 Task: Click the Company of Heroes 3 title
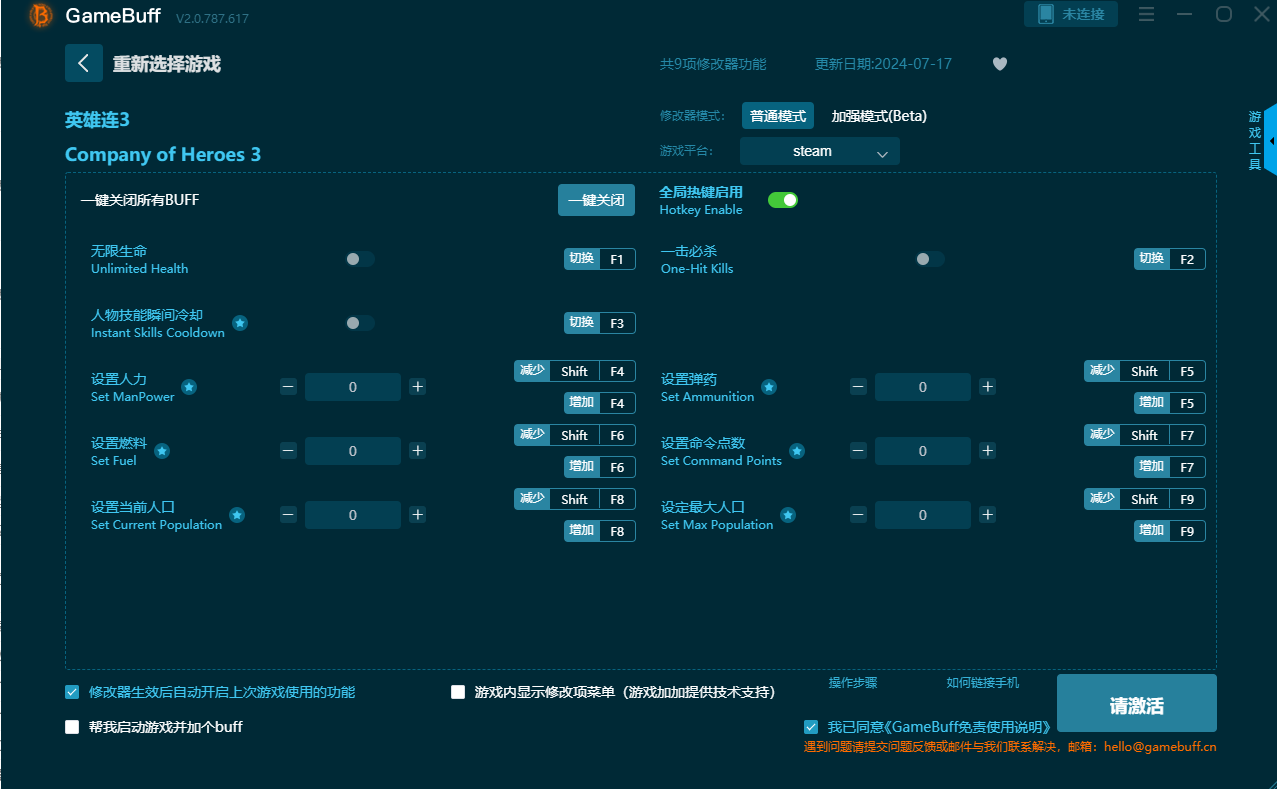(x=163, y=154)
